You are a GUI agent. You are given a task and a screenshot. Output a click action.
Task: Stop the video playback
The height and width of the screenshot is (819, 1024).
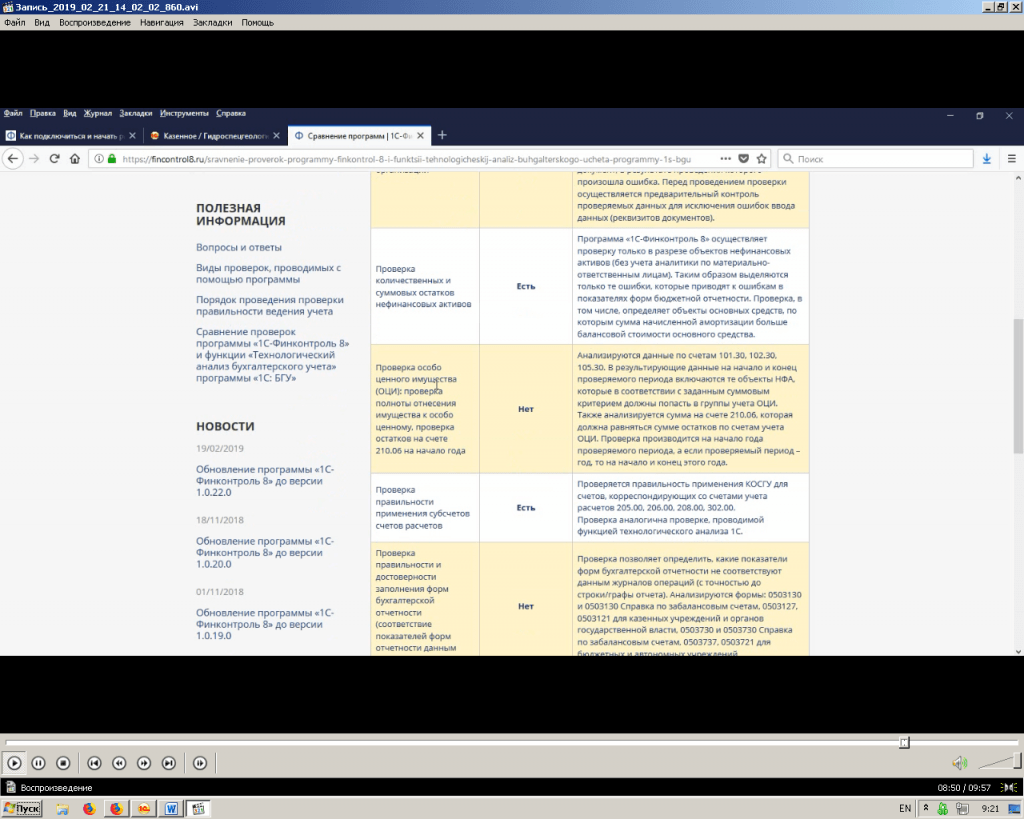pos(63,763)
